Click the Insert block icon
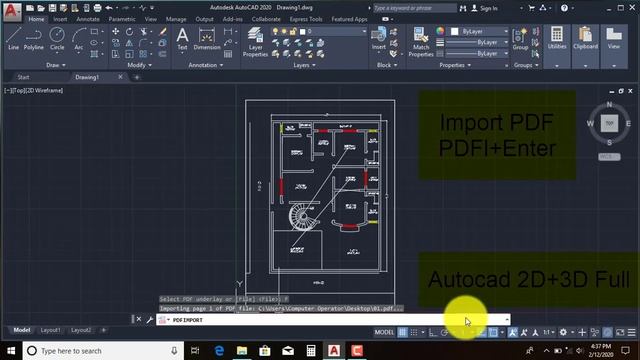The width and height of the screenshot is (640, 360). click(378, 39)
